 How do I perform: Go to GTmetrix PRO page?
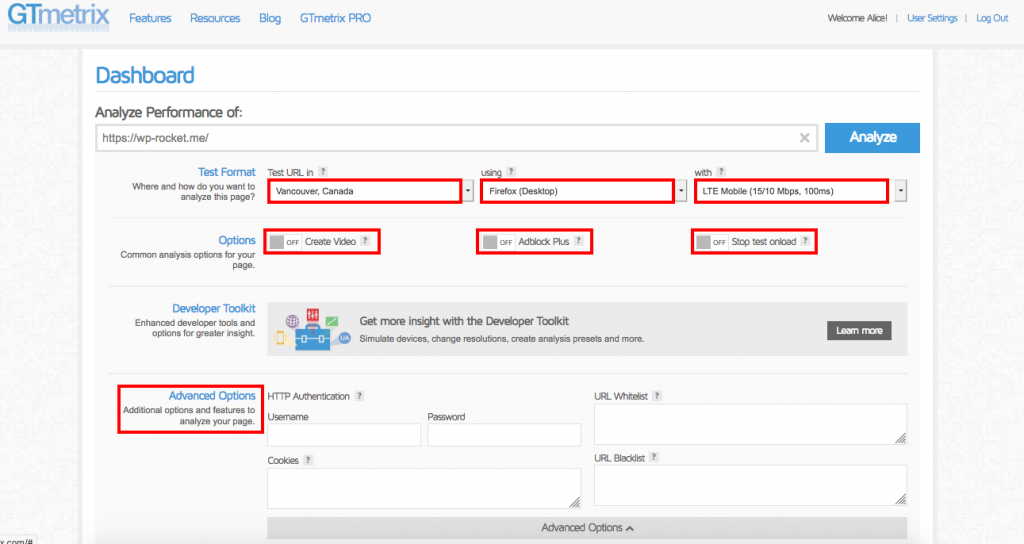pyautogui.click(x=335, y=18)
